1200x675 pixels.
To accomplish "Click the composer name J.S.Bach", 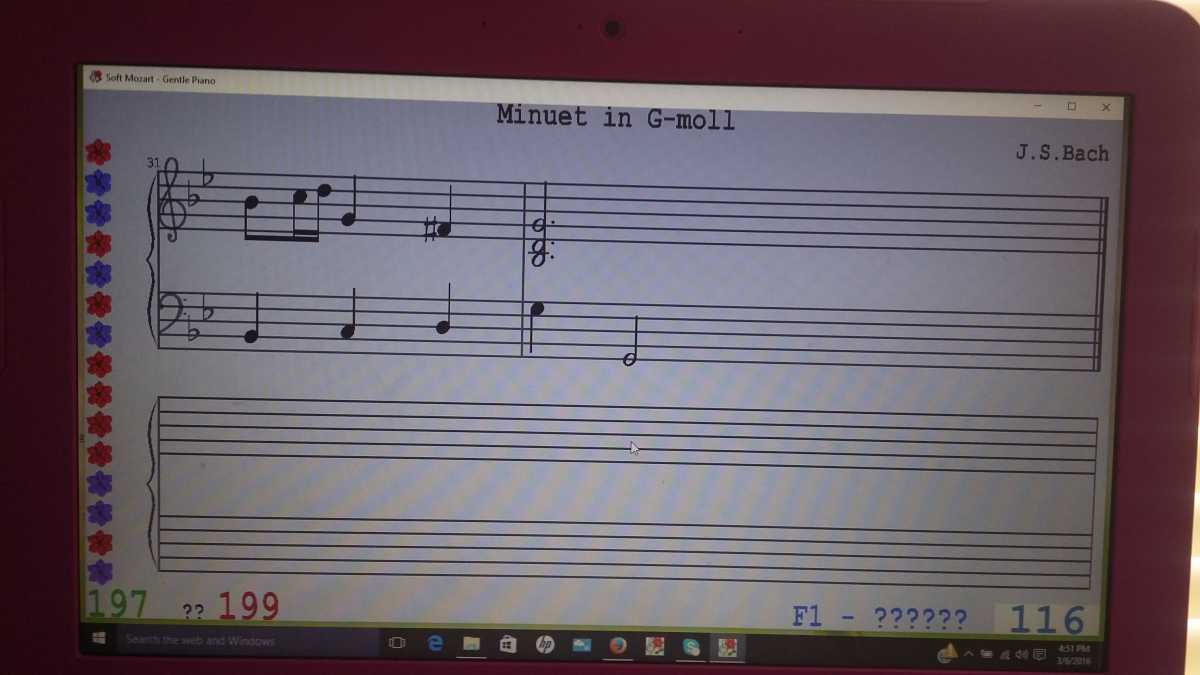I will pos(1062,153).
